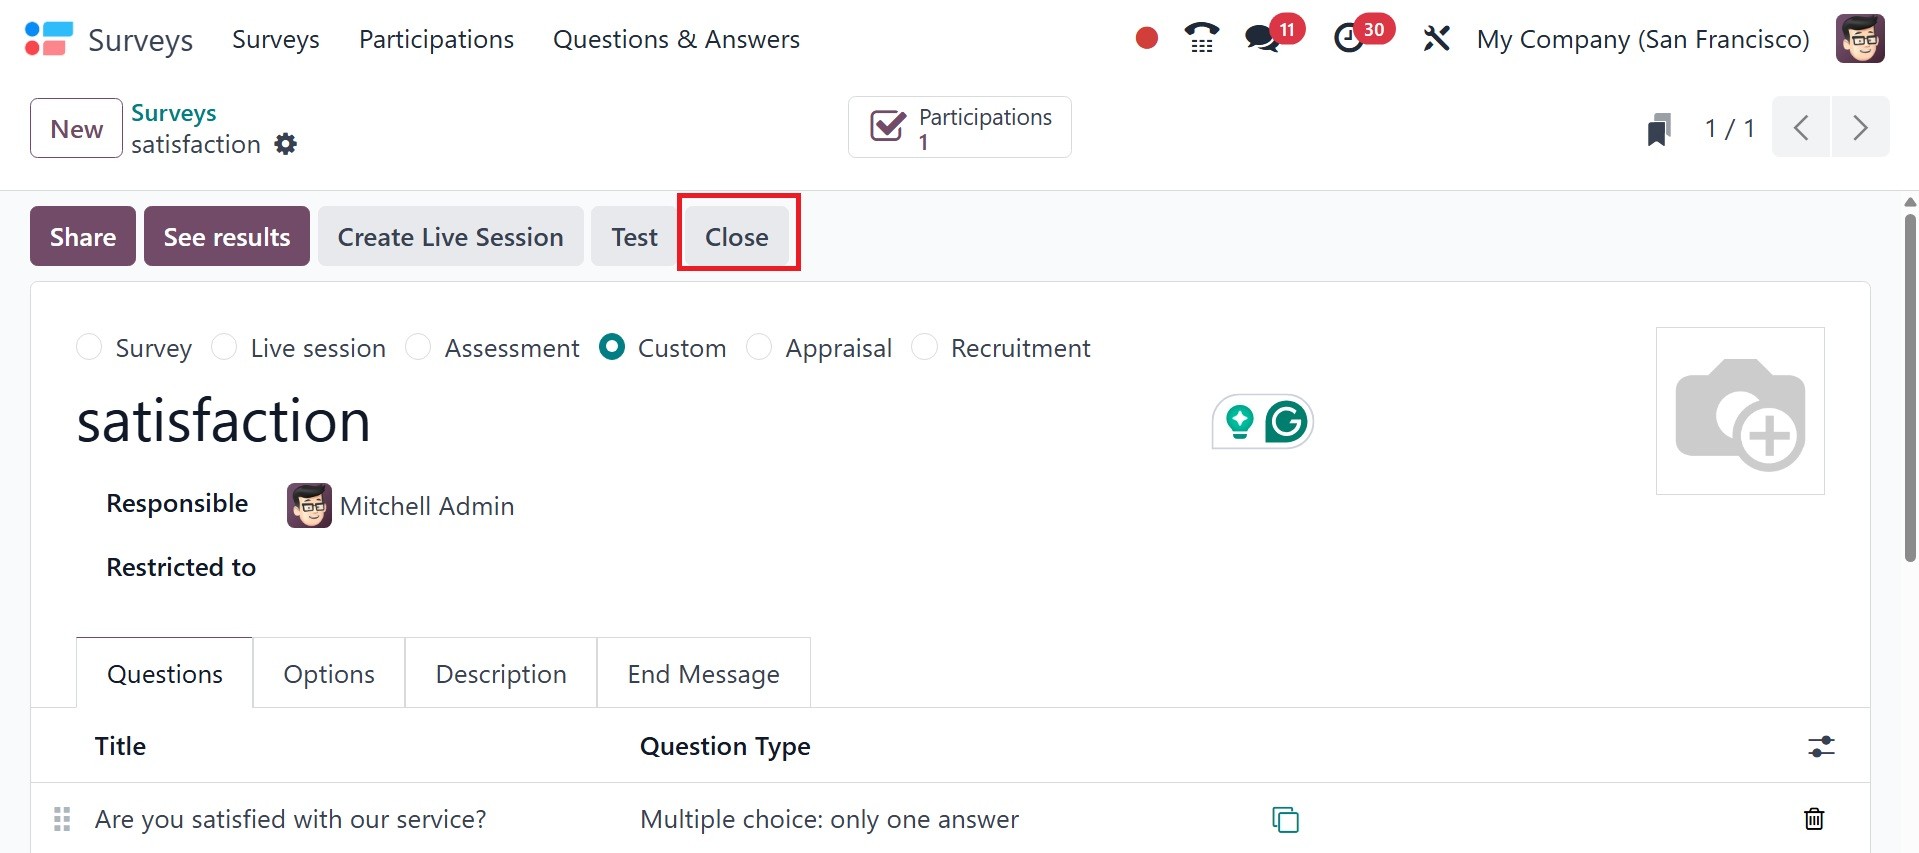Select the Survey radio option
1919x853 pixels.
90,347
